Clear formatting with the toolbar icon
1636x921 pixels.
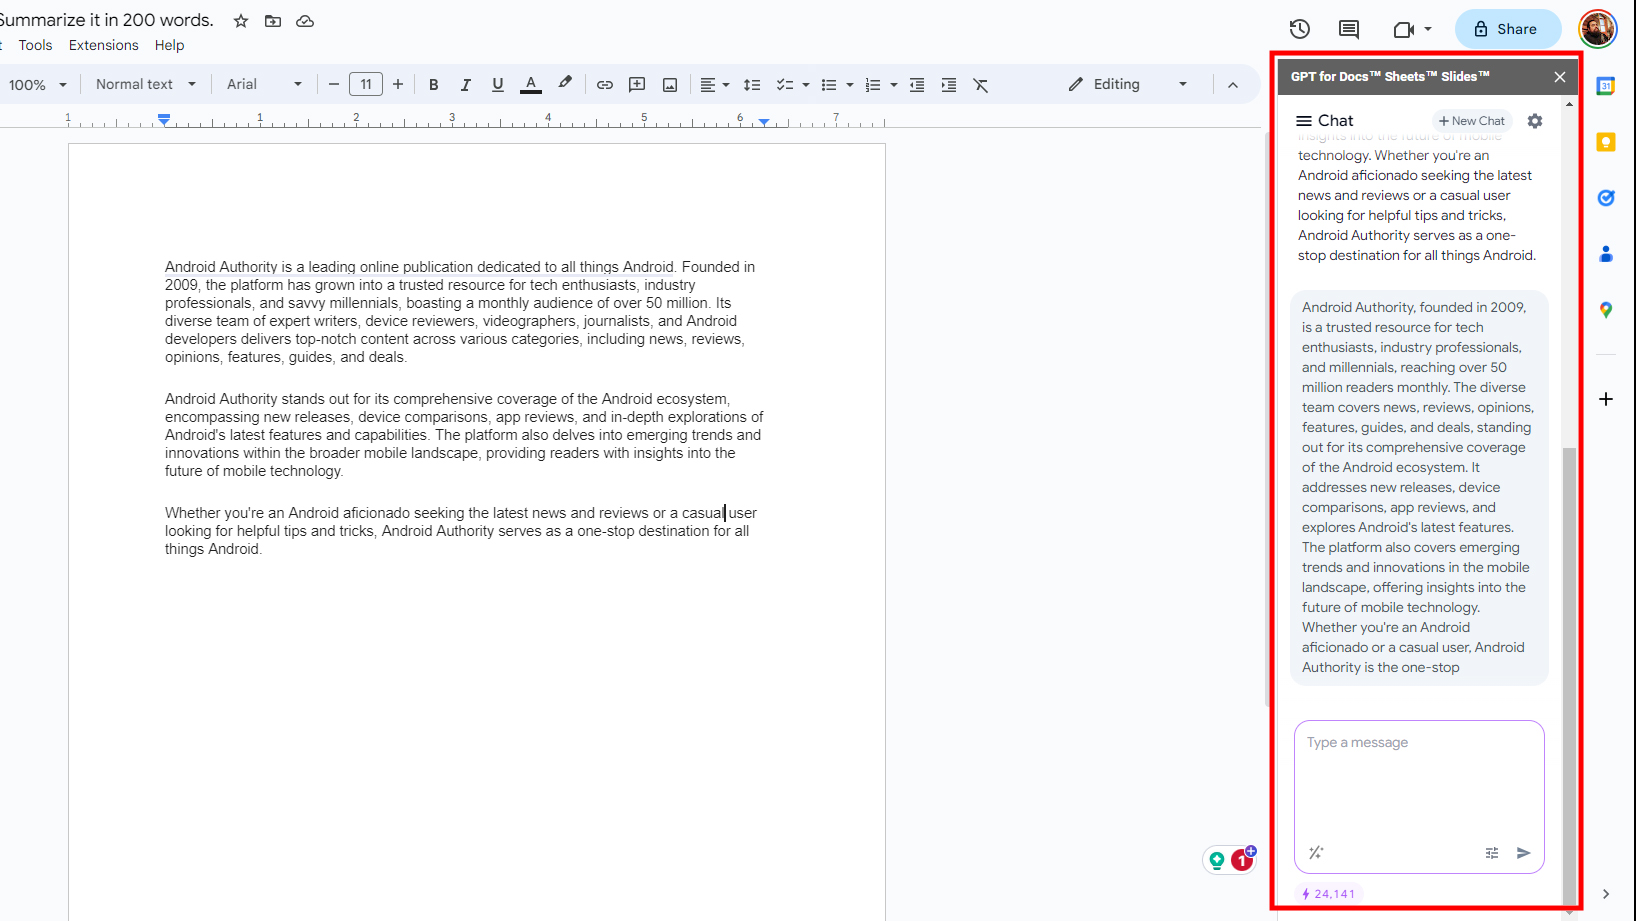[980, 85]
